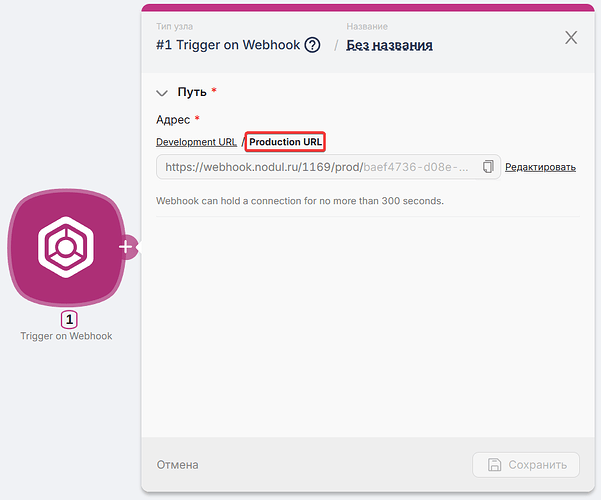Click the pink Webhook trigger node icon
Viewport: 601px width, 500px height.
[66, 247]
